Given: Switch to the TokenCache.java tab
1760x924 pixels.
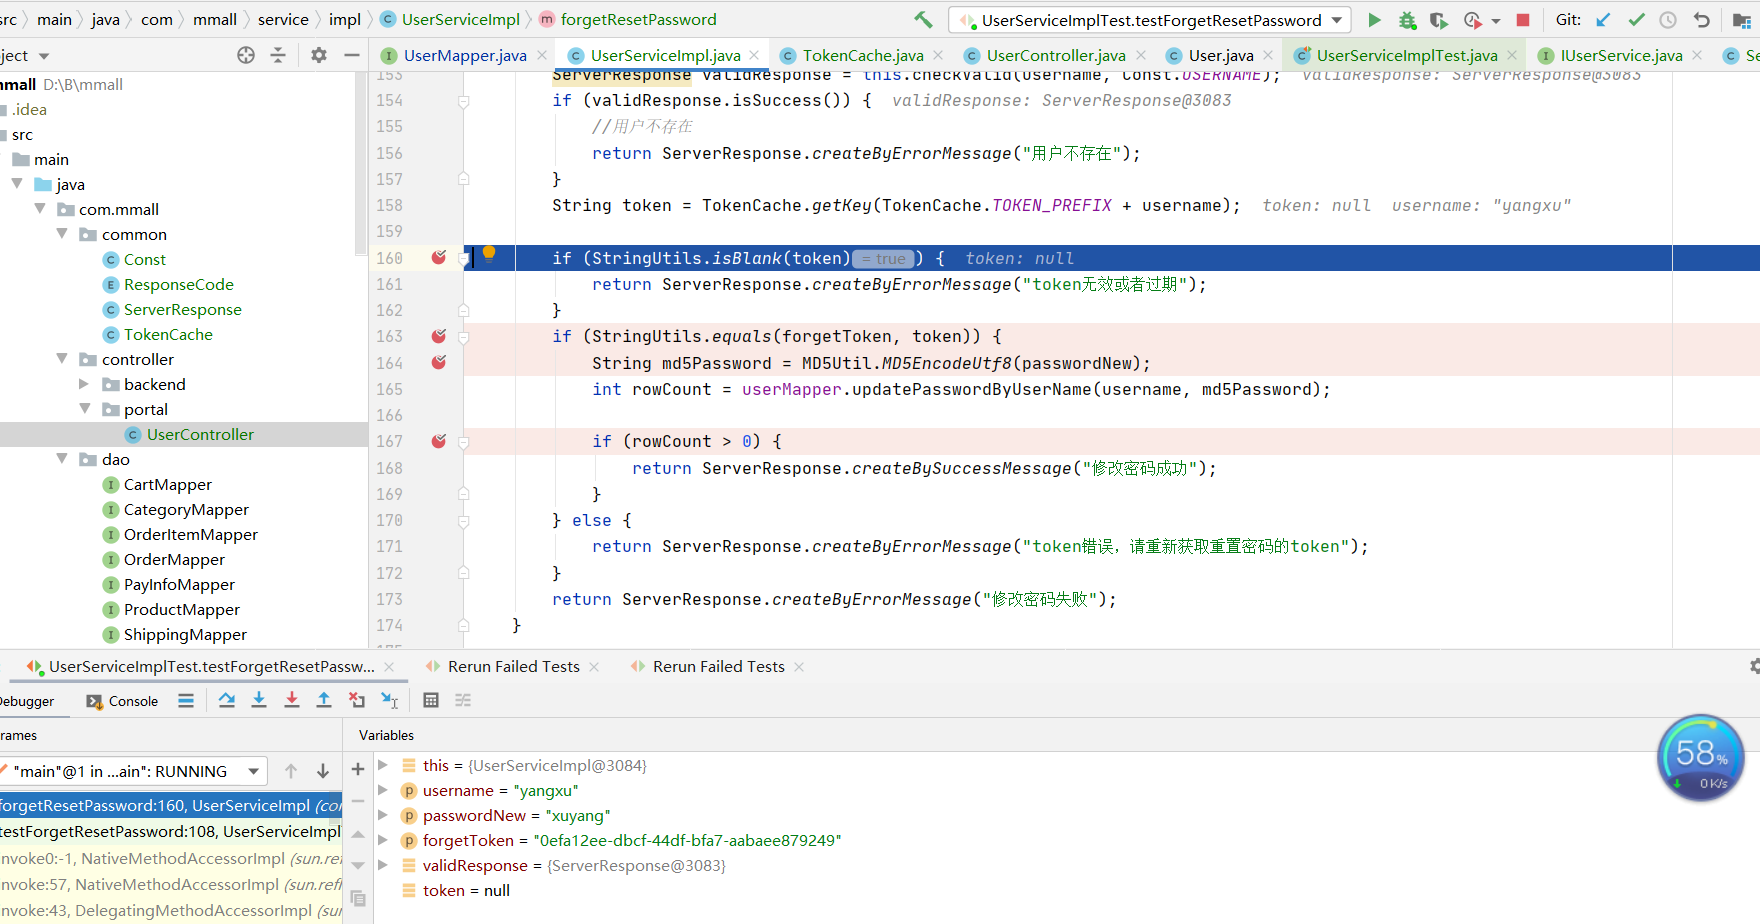Looking at the screenshot, I should click(x=862, y=55).
